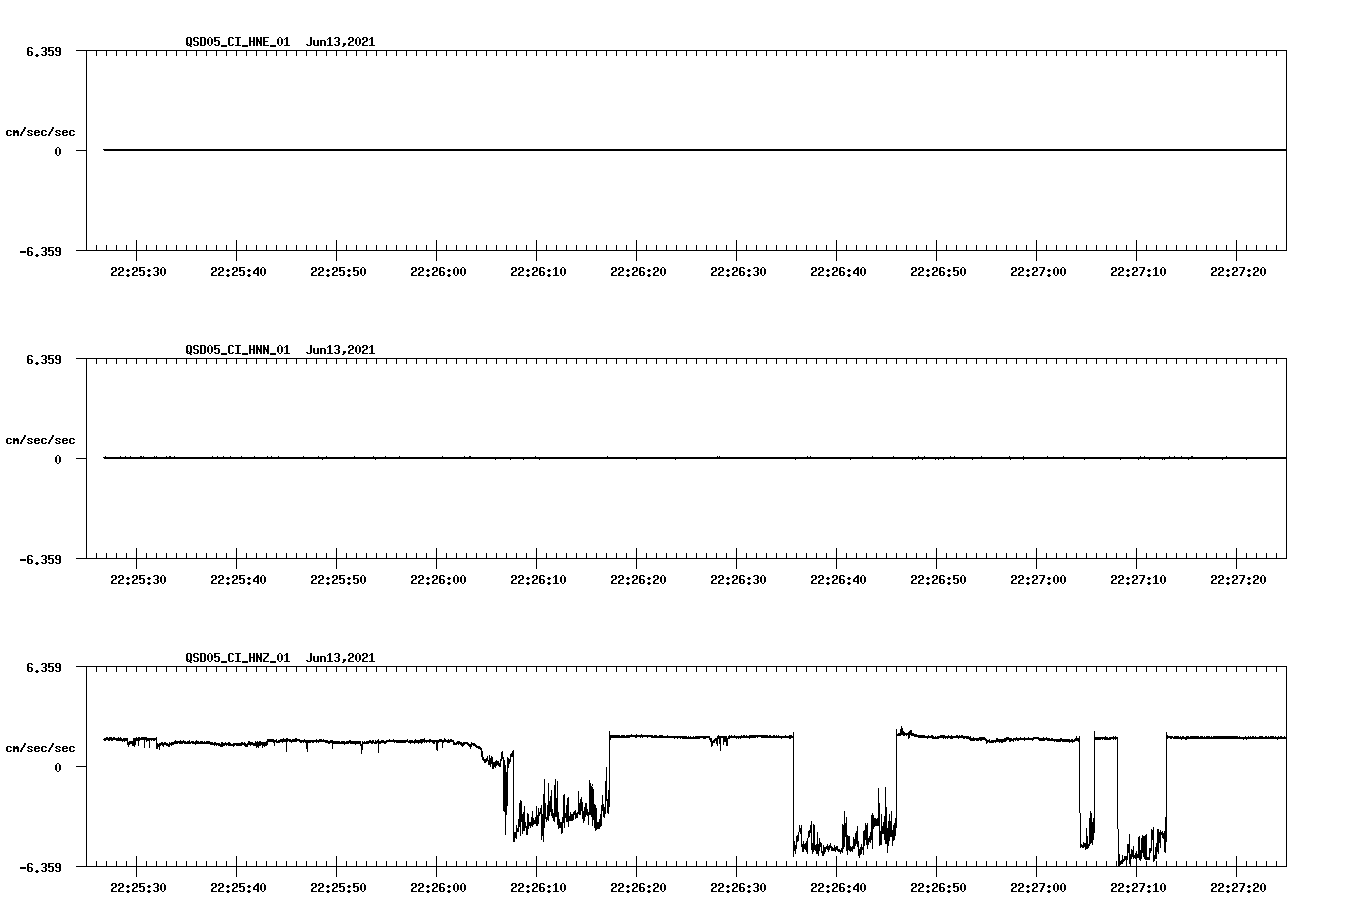Click the 22:26:30 time label under HNE plot
The height and width of the screenshot is (924, 1358).
tap(738, 272)
